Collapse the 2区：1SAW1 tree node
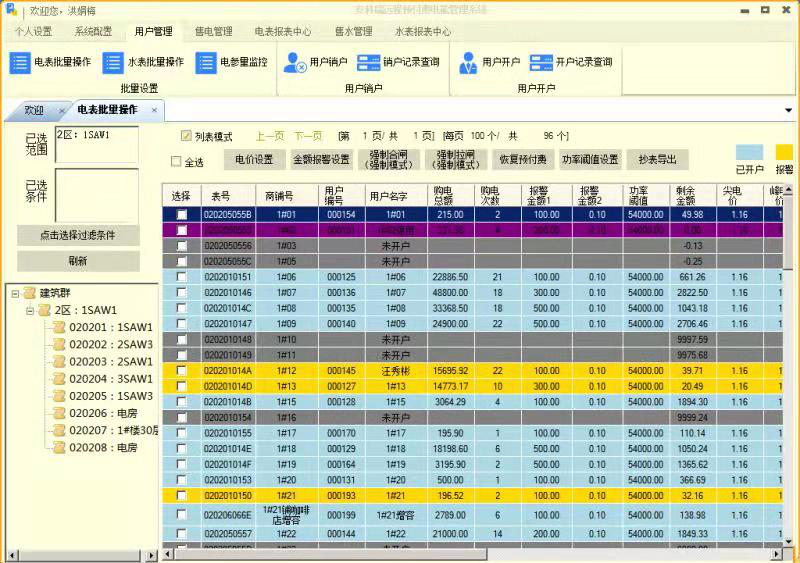This screenshot has width=800, height=563. click(30, 310)
